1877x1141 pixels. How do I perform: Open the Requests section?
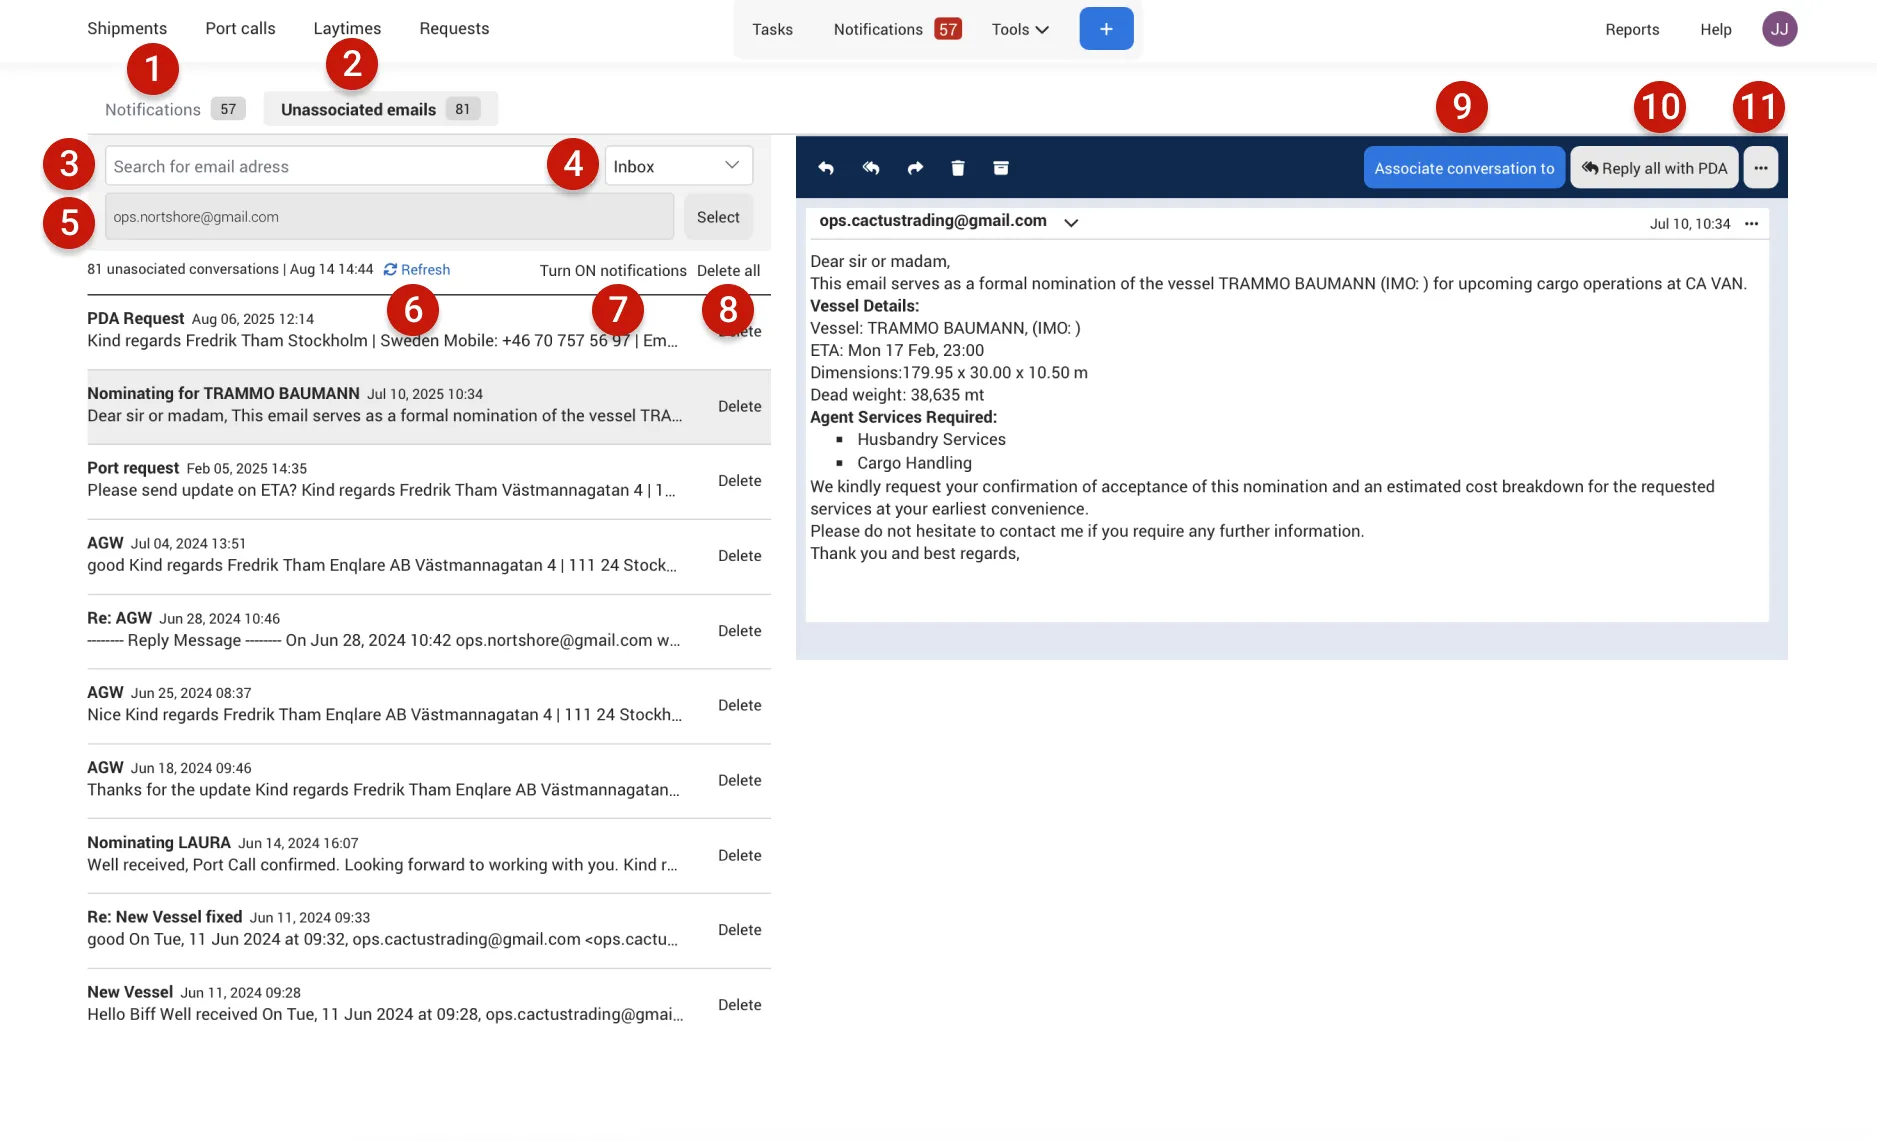click(x=454, y=28)
